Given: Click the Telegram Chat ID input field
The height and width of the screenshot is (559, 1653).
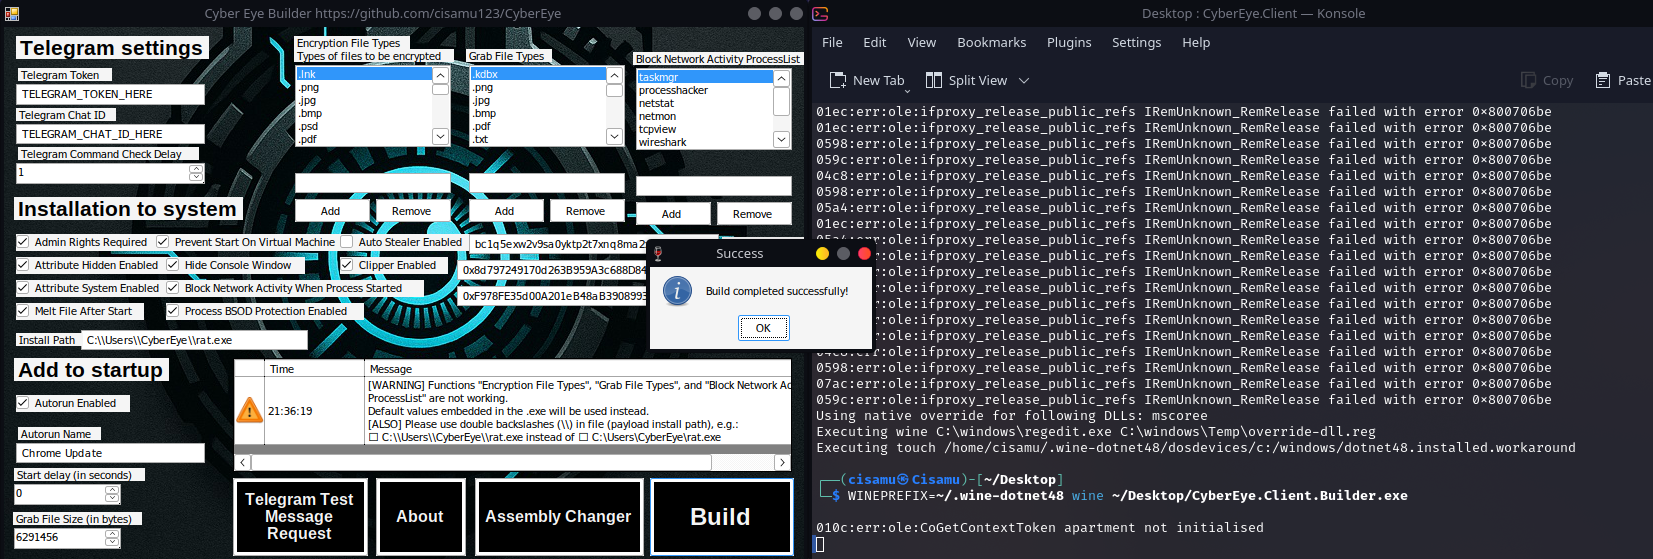Looking at the screenshot, I should pos(111,134).
